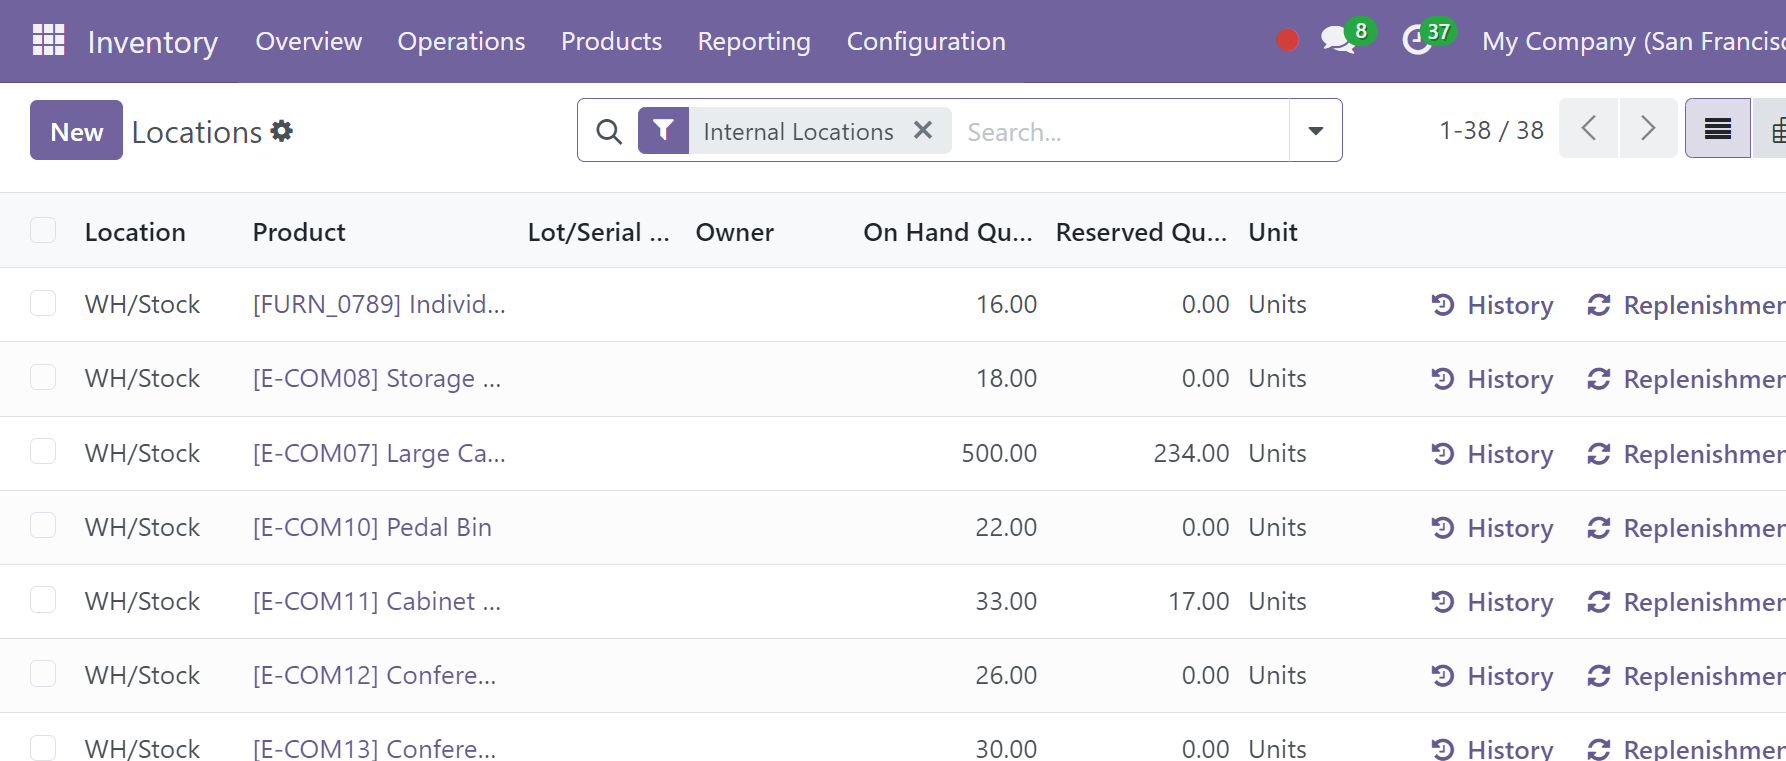Click the 17.00 reserved quantity cell
The height and width of the screenshot is (761, 1786).
click(x=1199, y=601)
